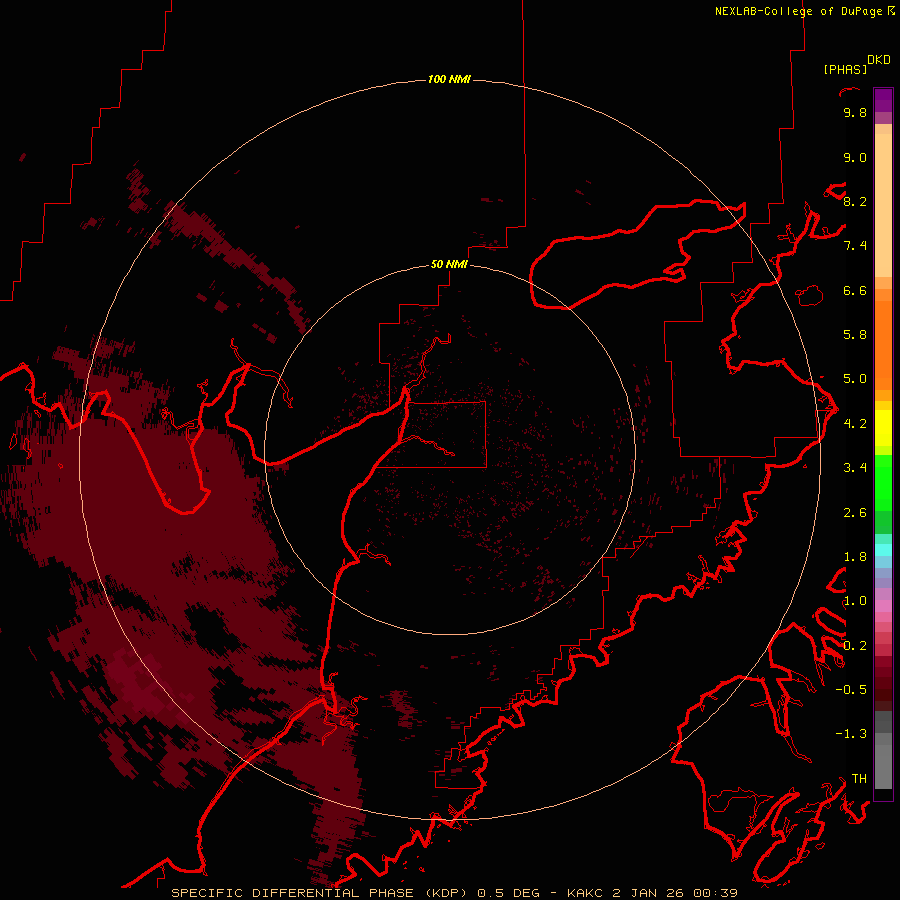Select the 1.8 value on color scale
Screen dimensions: 900x900
855,557
